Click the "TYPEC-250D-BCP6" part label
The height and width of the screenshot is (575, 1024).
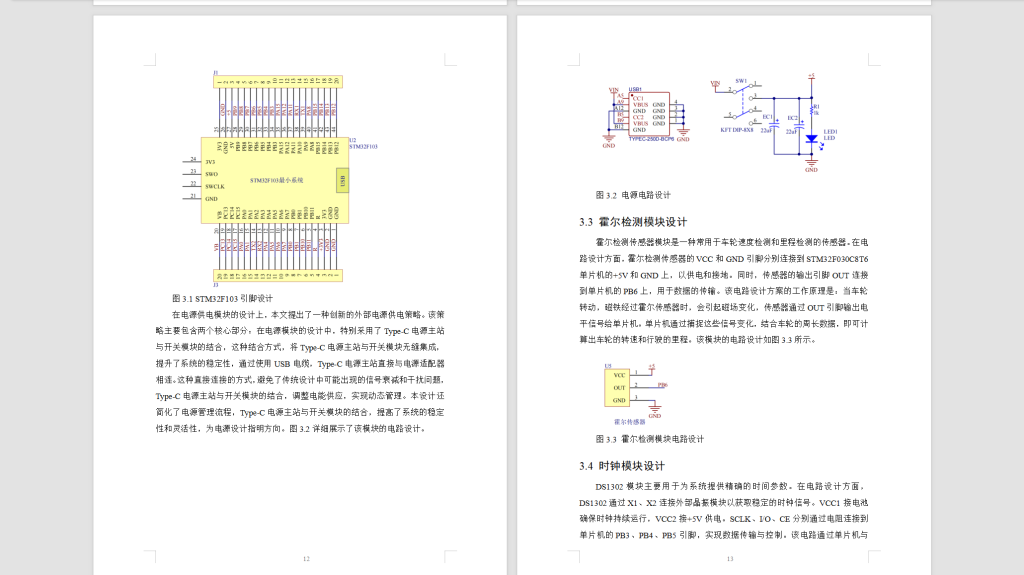pyautogui.click(x=651, y=139)
